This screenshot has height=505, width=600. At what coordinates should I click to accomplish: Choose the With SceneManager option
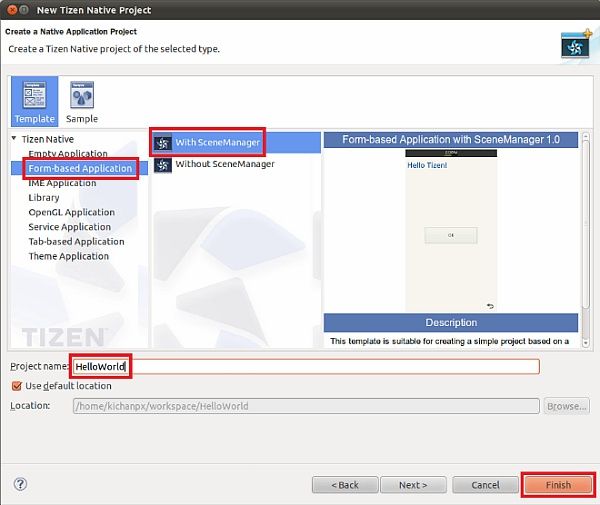[x=236, y=142]
